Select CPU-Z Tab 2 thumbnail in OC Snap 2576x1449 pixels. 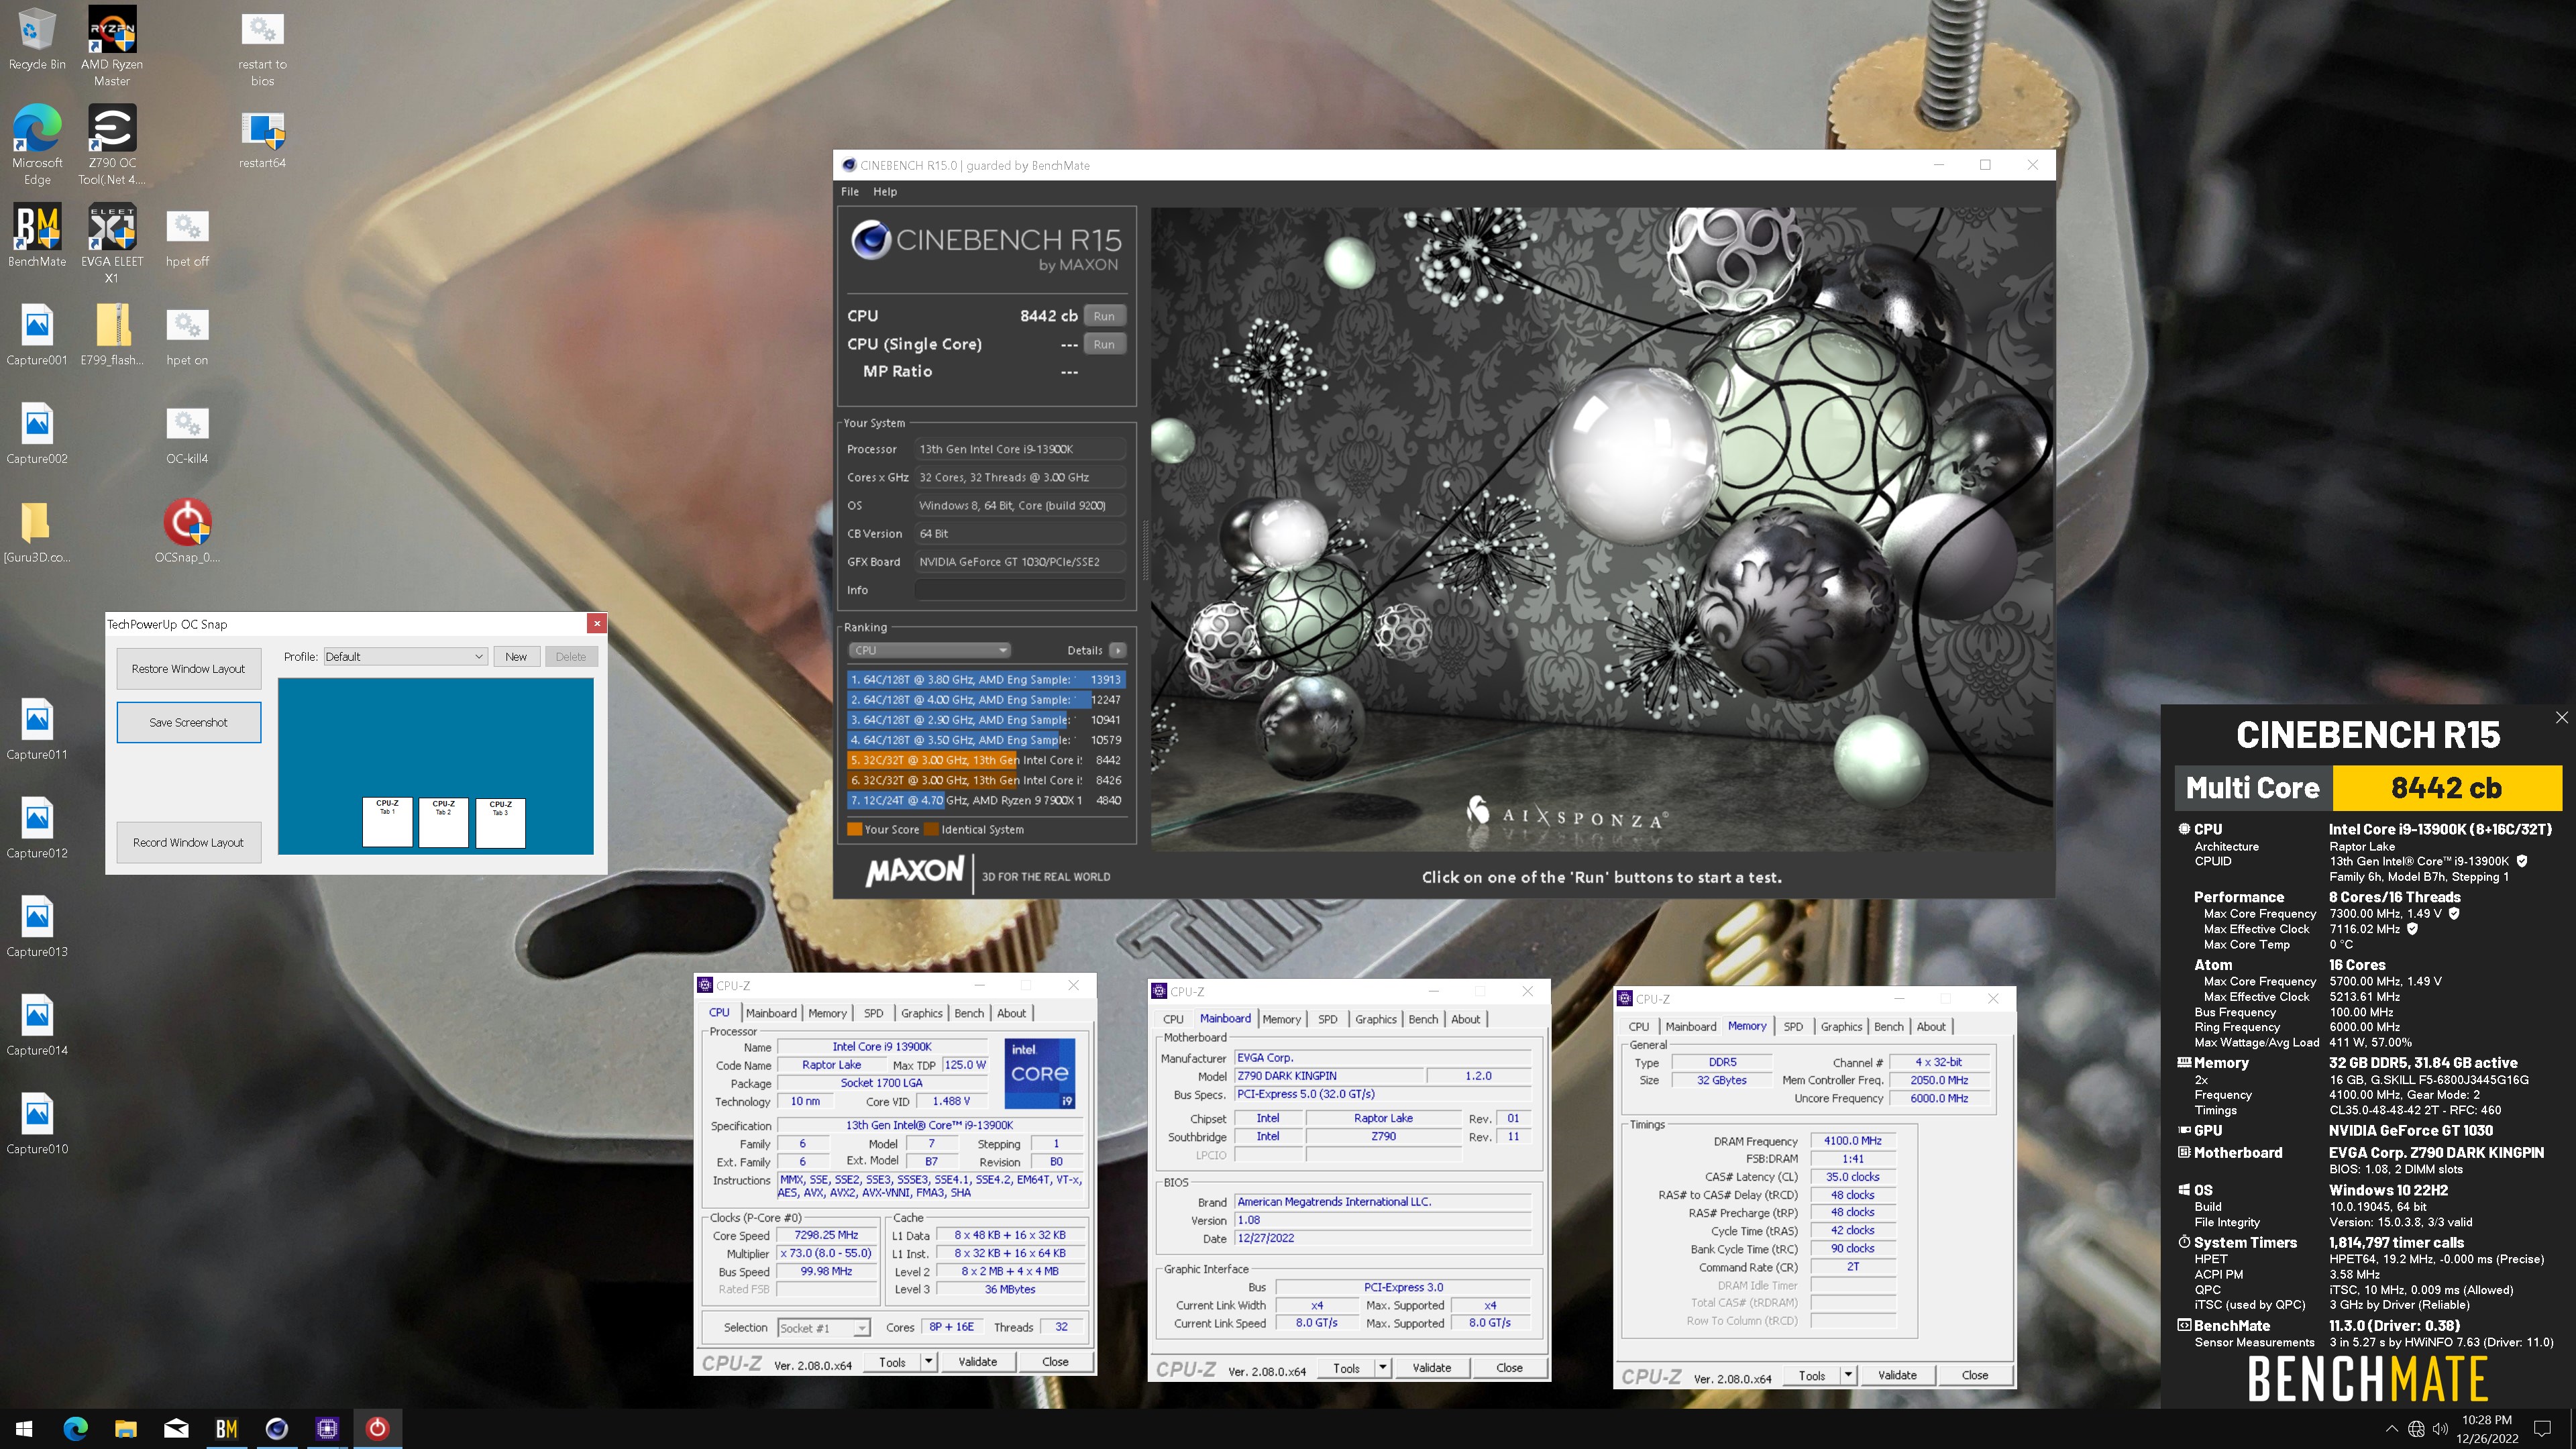pyautogui.click(x=443, y=822)
